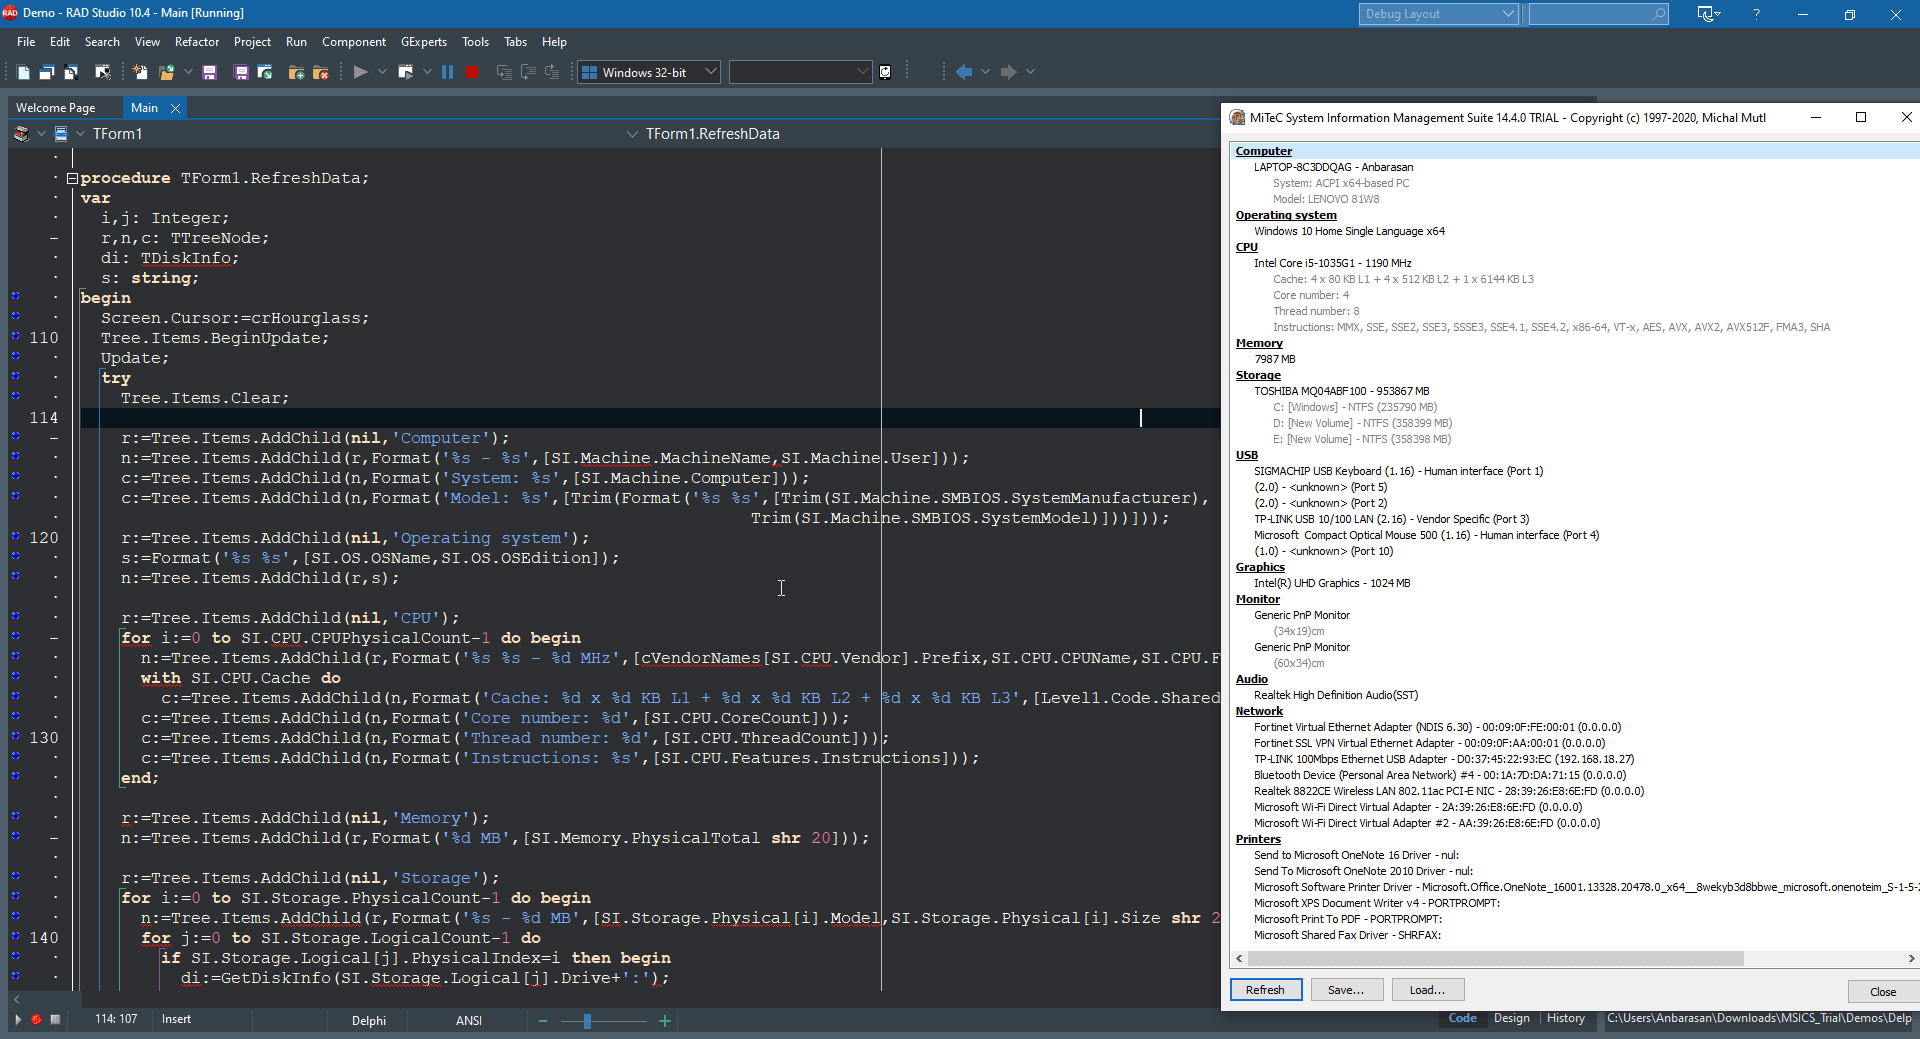Click the New Items toolbar icon
1920x1039 pixels.
click(23, 72)
